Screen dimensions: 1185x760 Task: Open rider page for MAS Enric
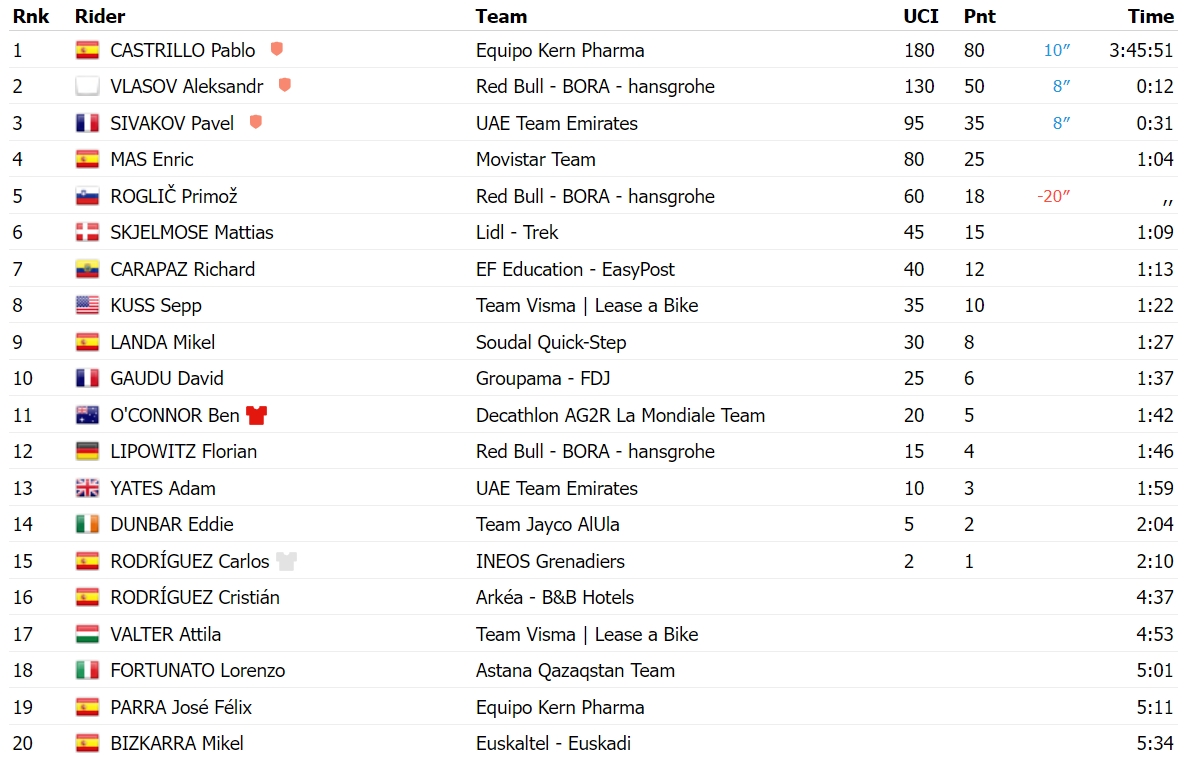(x=152, y=159)
